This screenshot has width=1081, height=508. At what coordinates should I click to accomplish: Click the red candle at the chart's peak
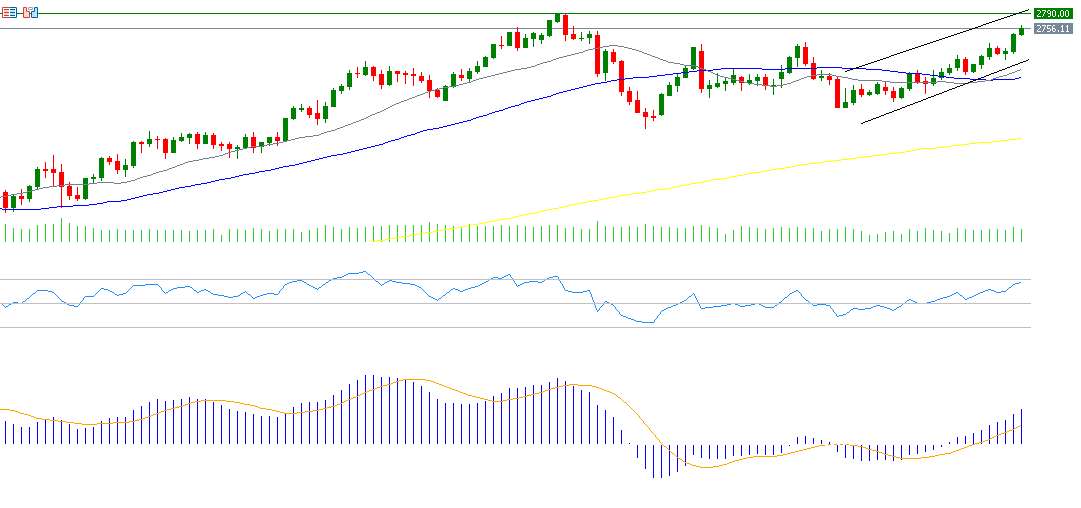coord(565,26)
